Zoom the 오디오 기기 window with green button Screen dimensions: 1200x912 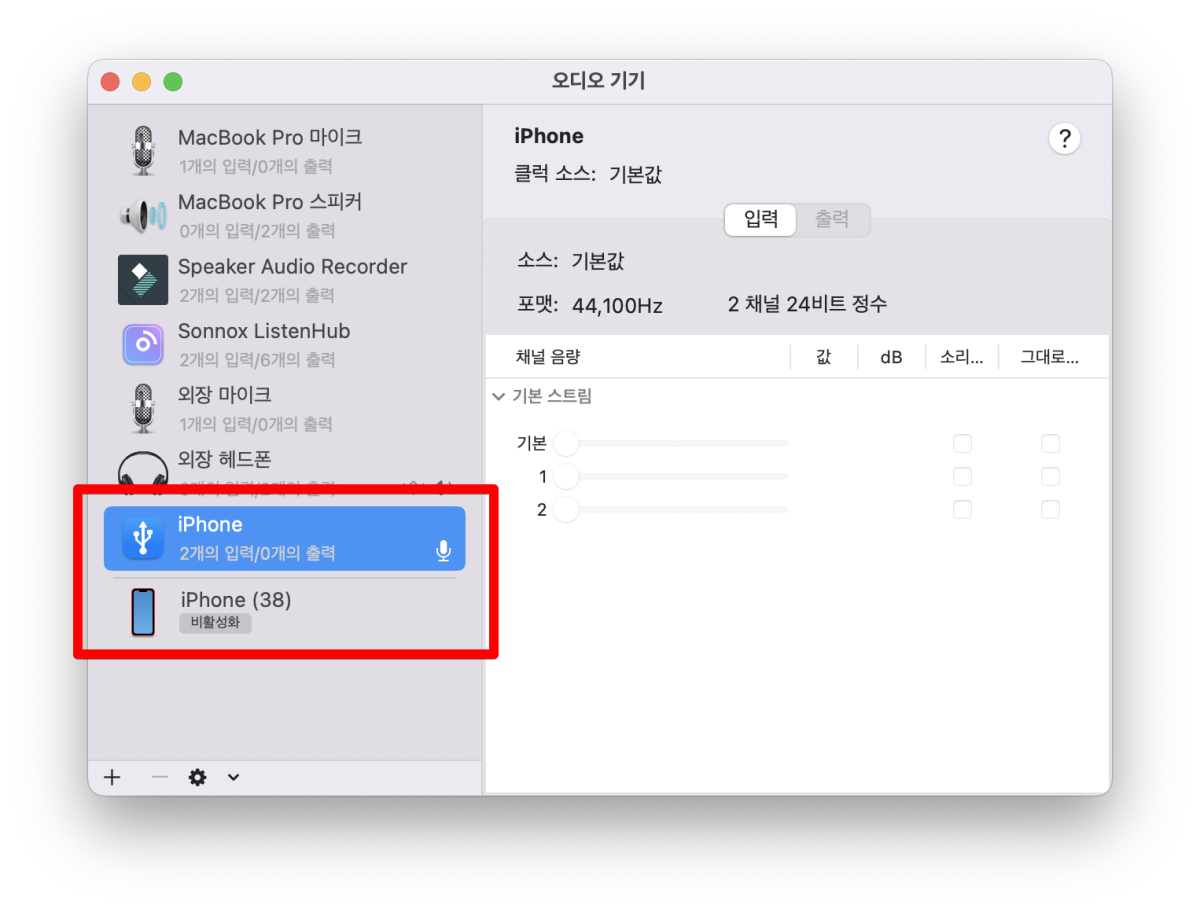[173, 82]
